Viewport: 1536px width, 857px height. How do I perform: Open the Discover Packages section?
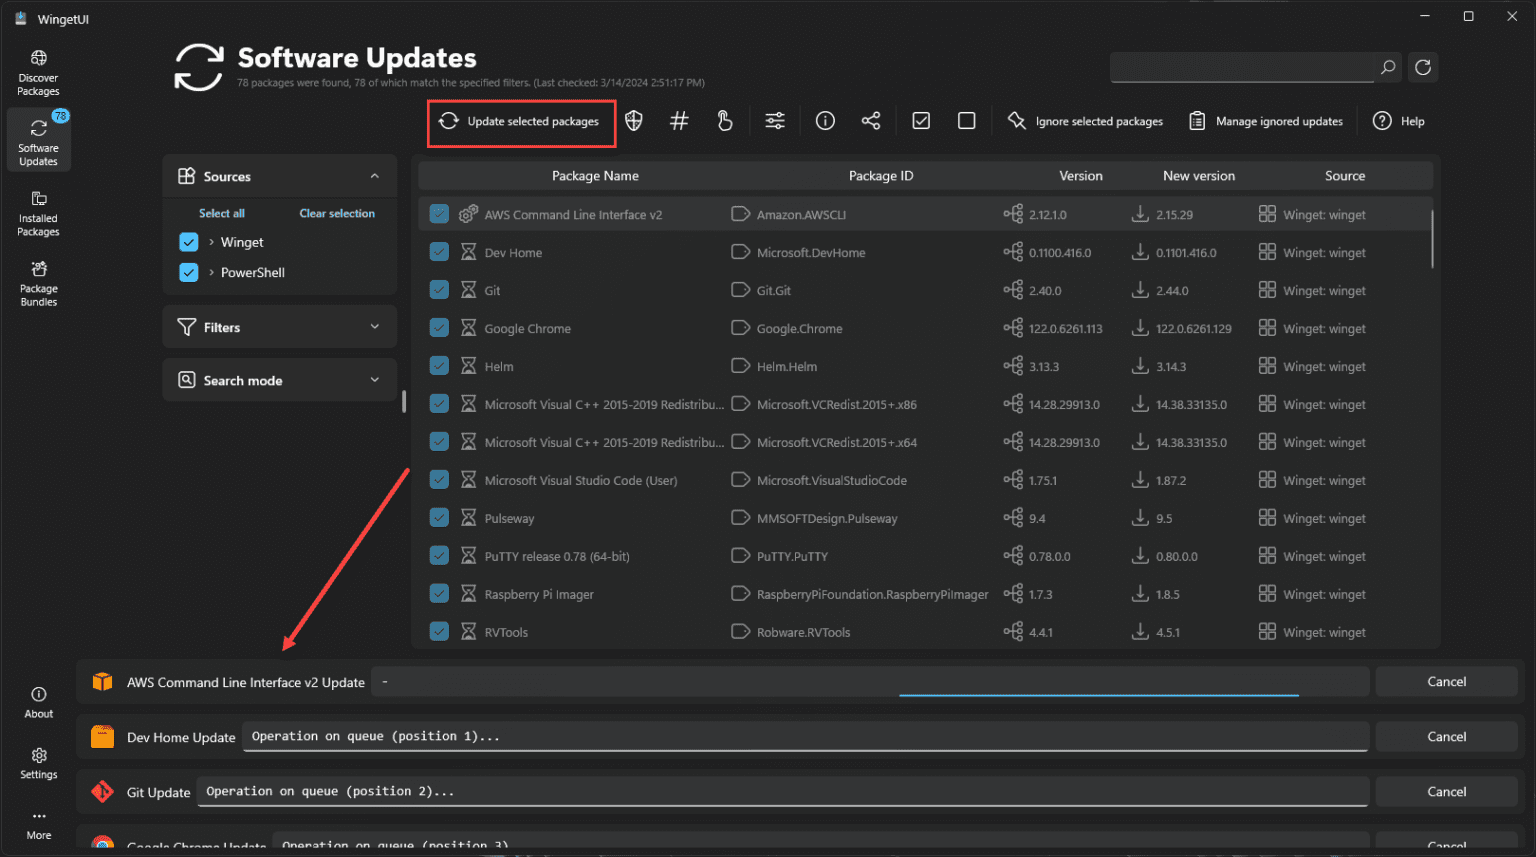tap(38, 70)
